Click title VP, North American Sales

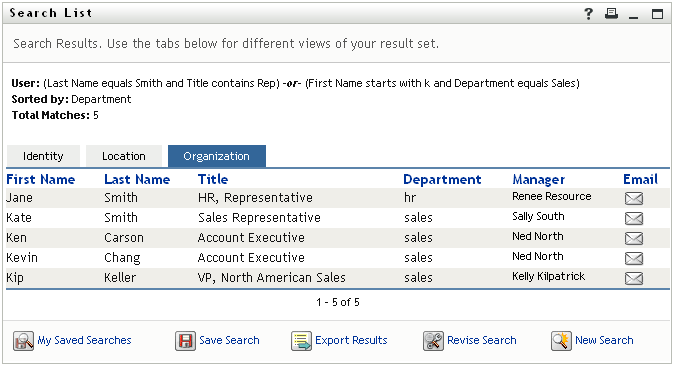point(272,278)
